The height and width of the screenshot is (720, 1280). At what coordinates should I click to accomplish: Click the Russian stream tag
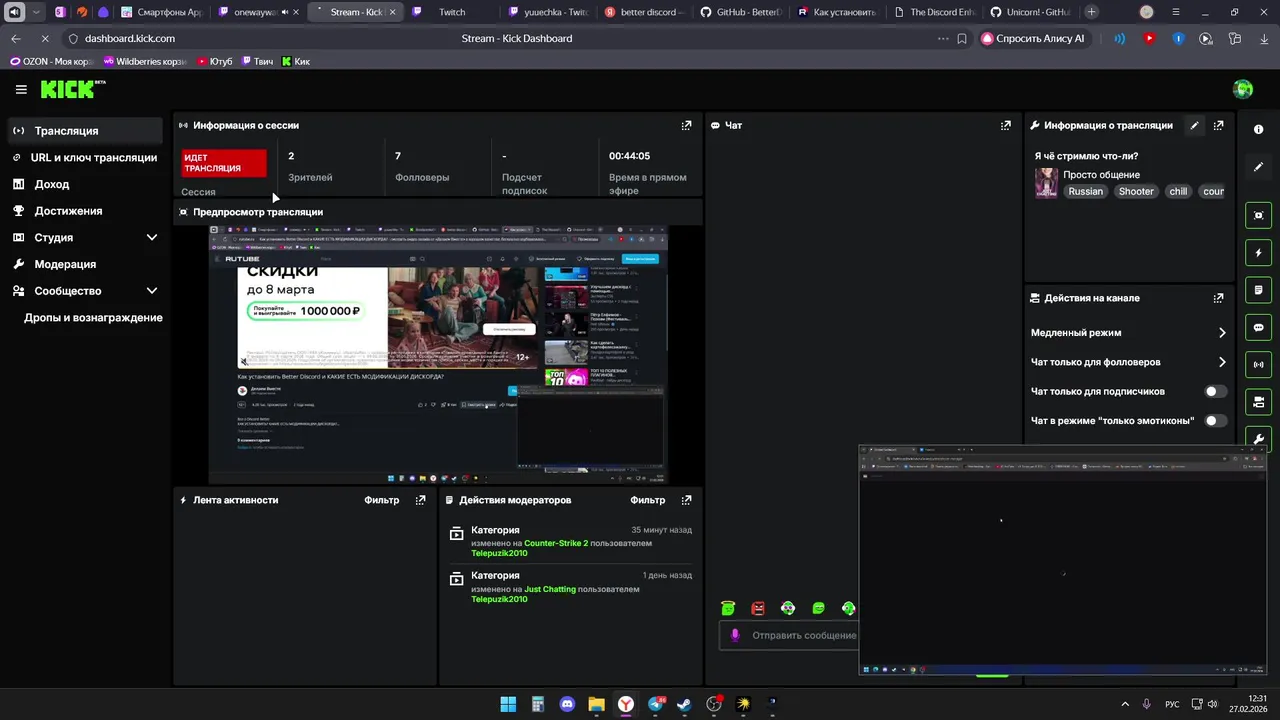[x=1085, y=191]
